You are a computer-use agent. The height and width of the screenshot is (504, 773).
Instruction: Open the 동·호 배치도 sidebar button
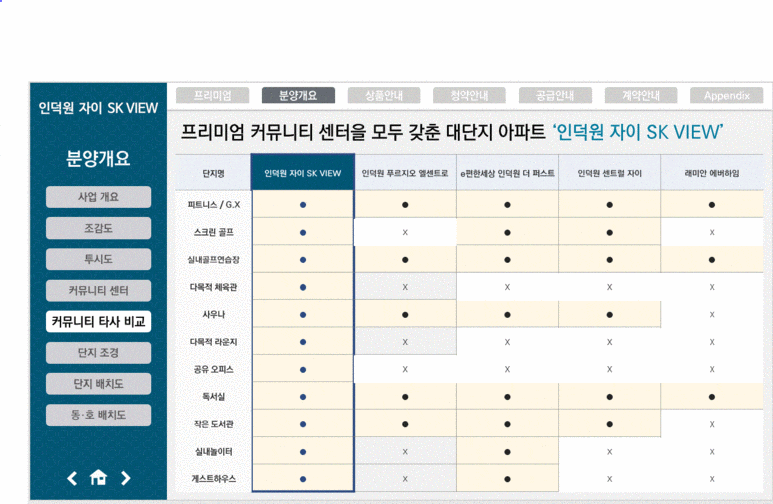(x=99, y=415)
